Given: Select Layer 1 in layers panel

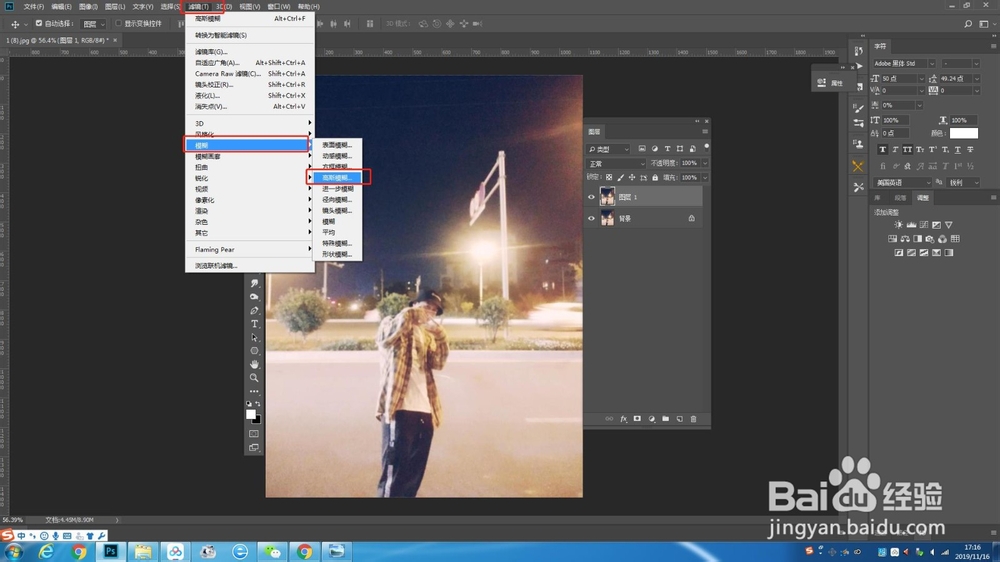Looking at the screenshot, I should (x=644, y=197).
